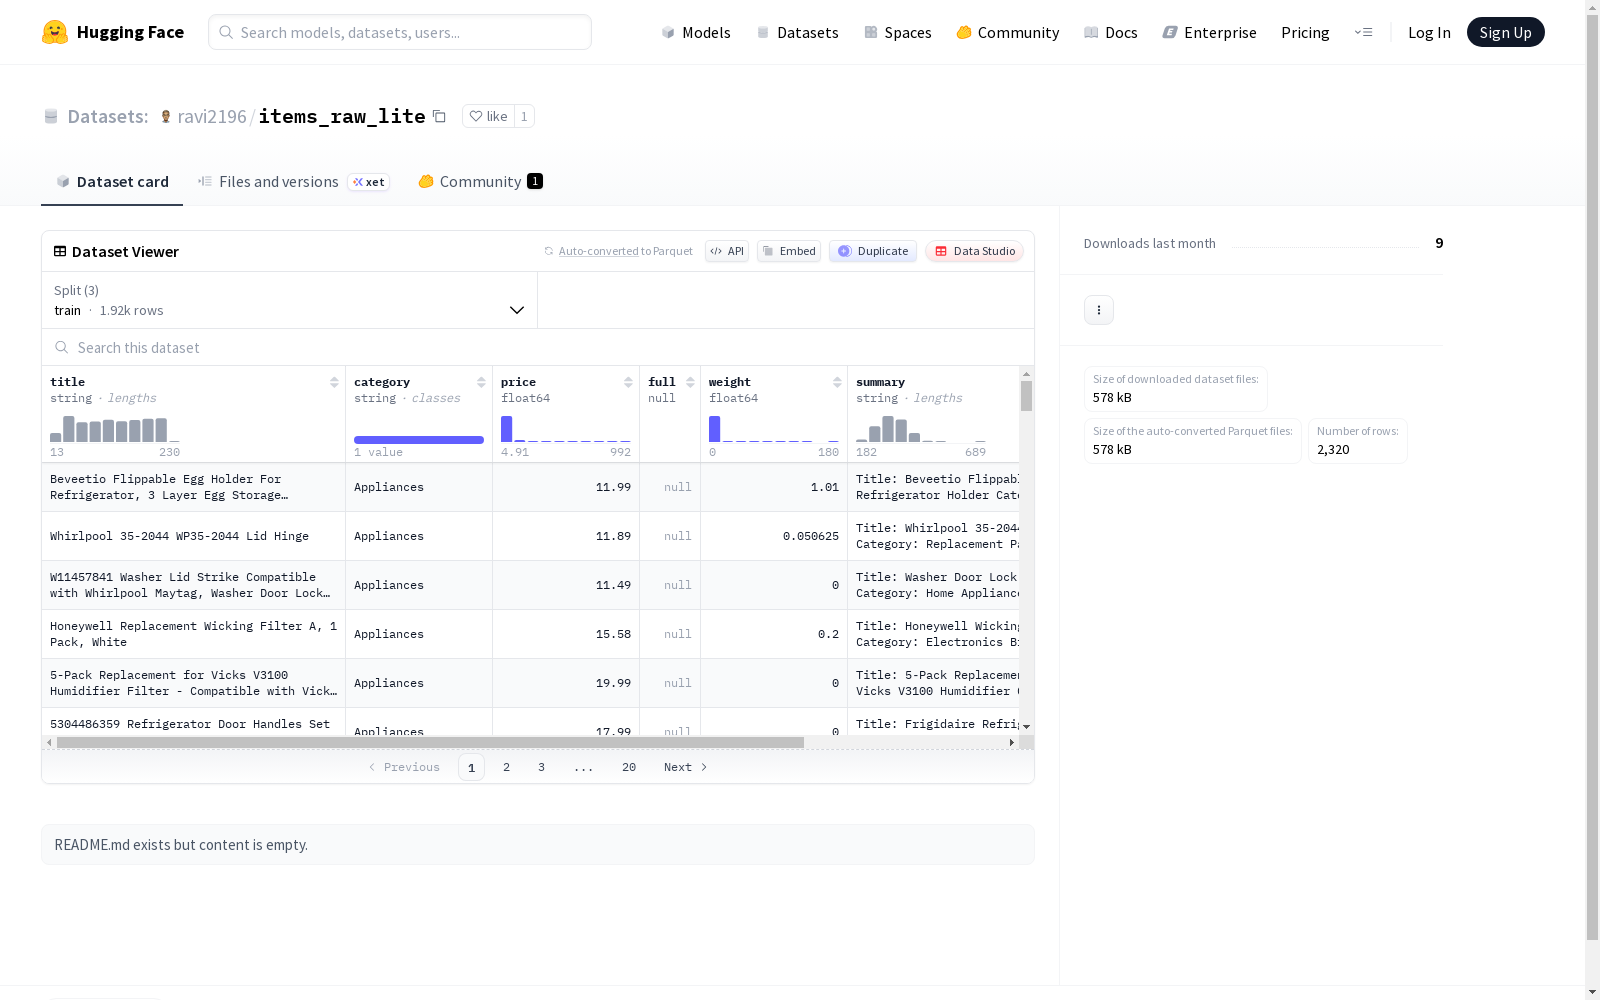Viewport: 1600px width, 1000px height.
Task: Focus the Search this dataset field
Action: click(x=538, y=347)
